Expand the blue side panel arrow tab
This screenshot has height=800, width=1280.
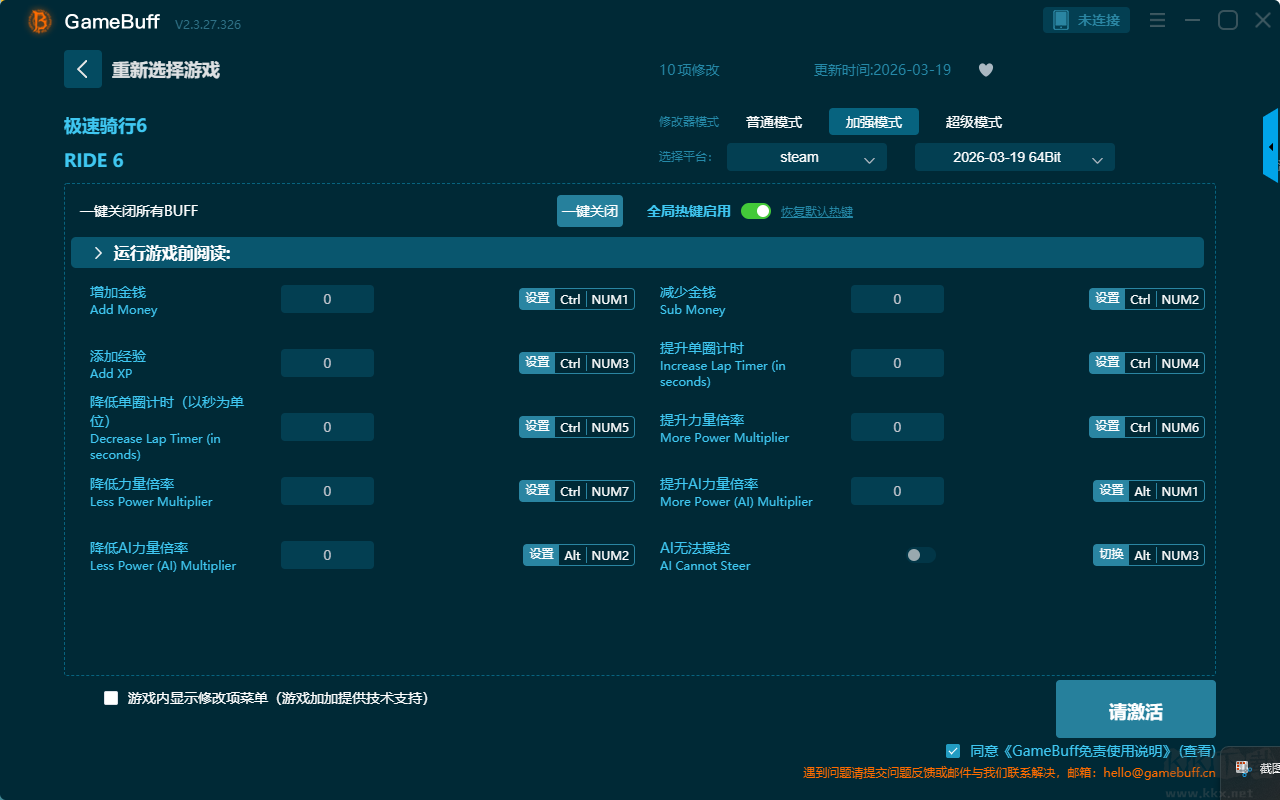pyautogui.click(x=1271, y=146)
